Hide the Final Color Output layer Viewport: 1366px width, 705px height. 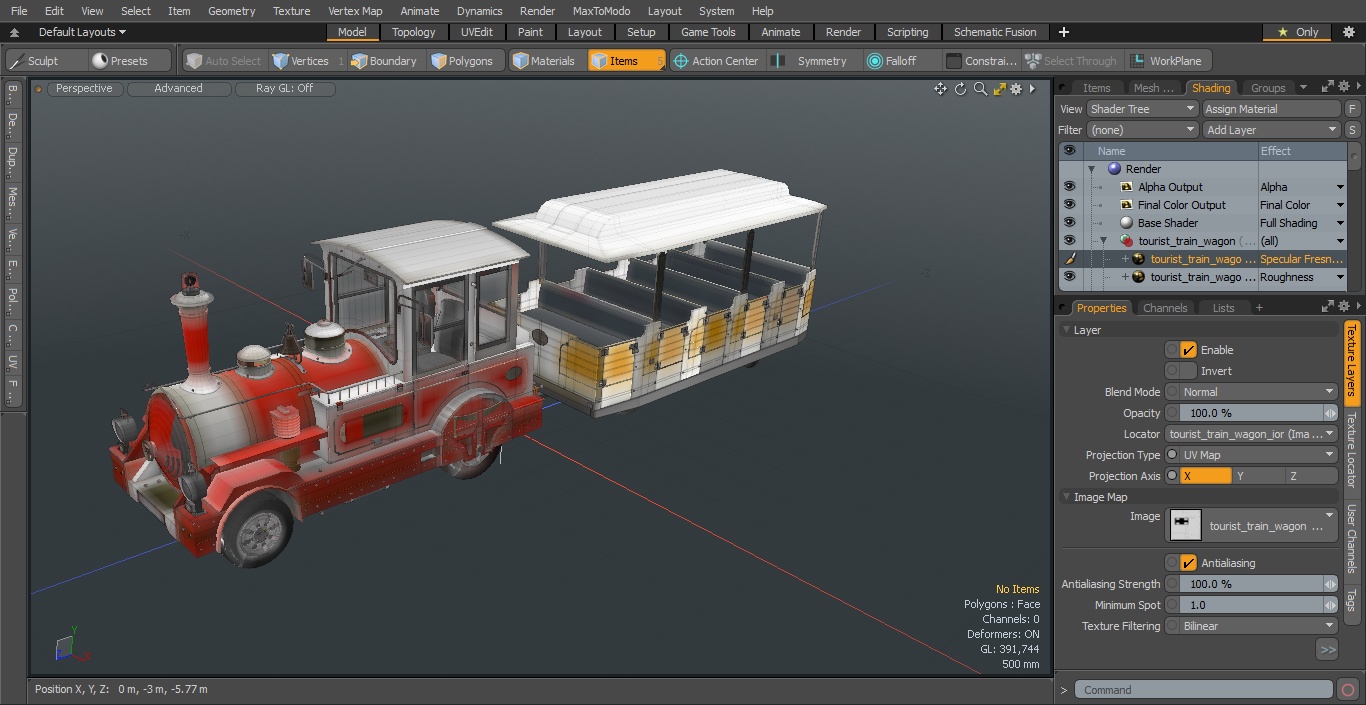click(1069, 205)
